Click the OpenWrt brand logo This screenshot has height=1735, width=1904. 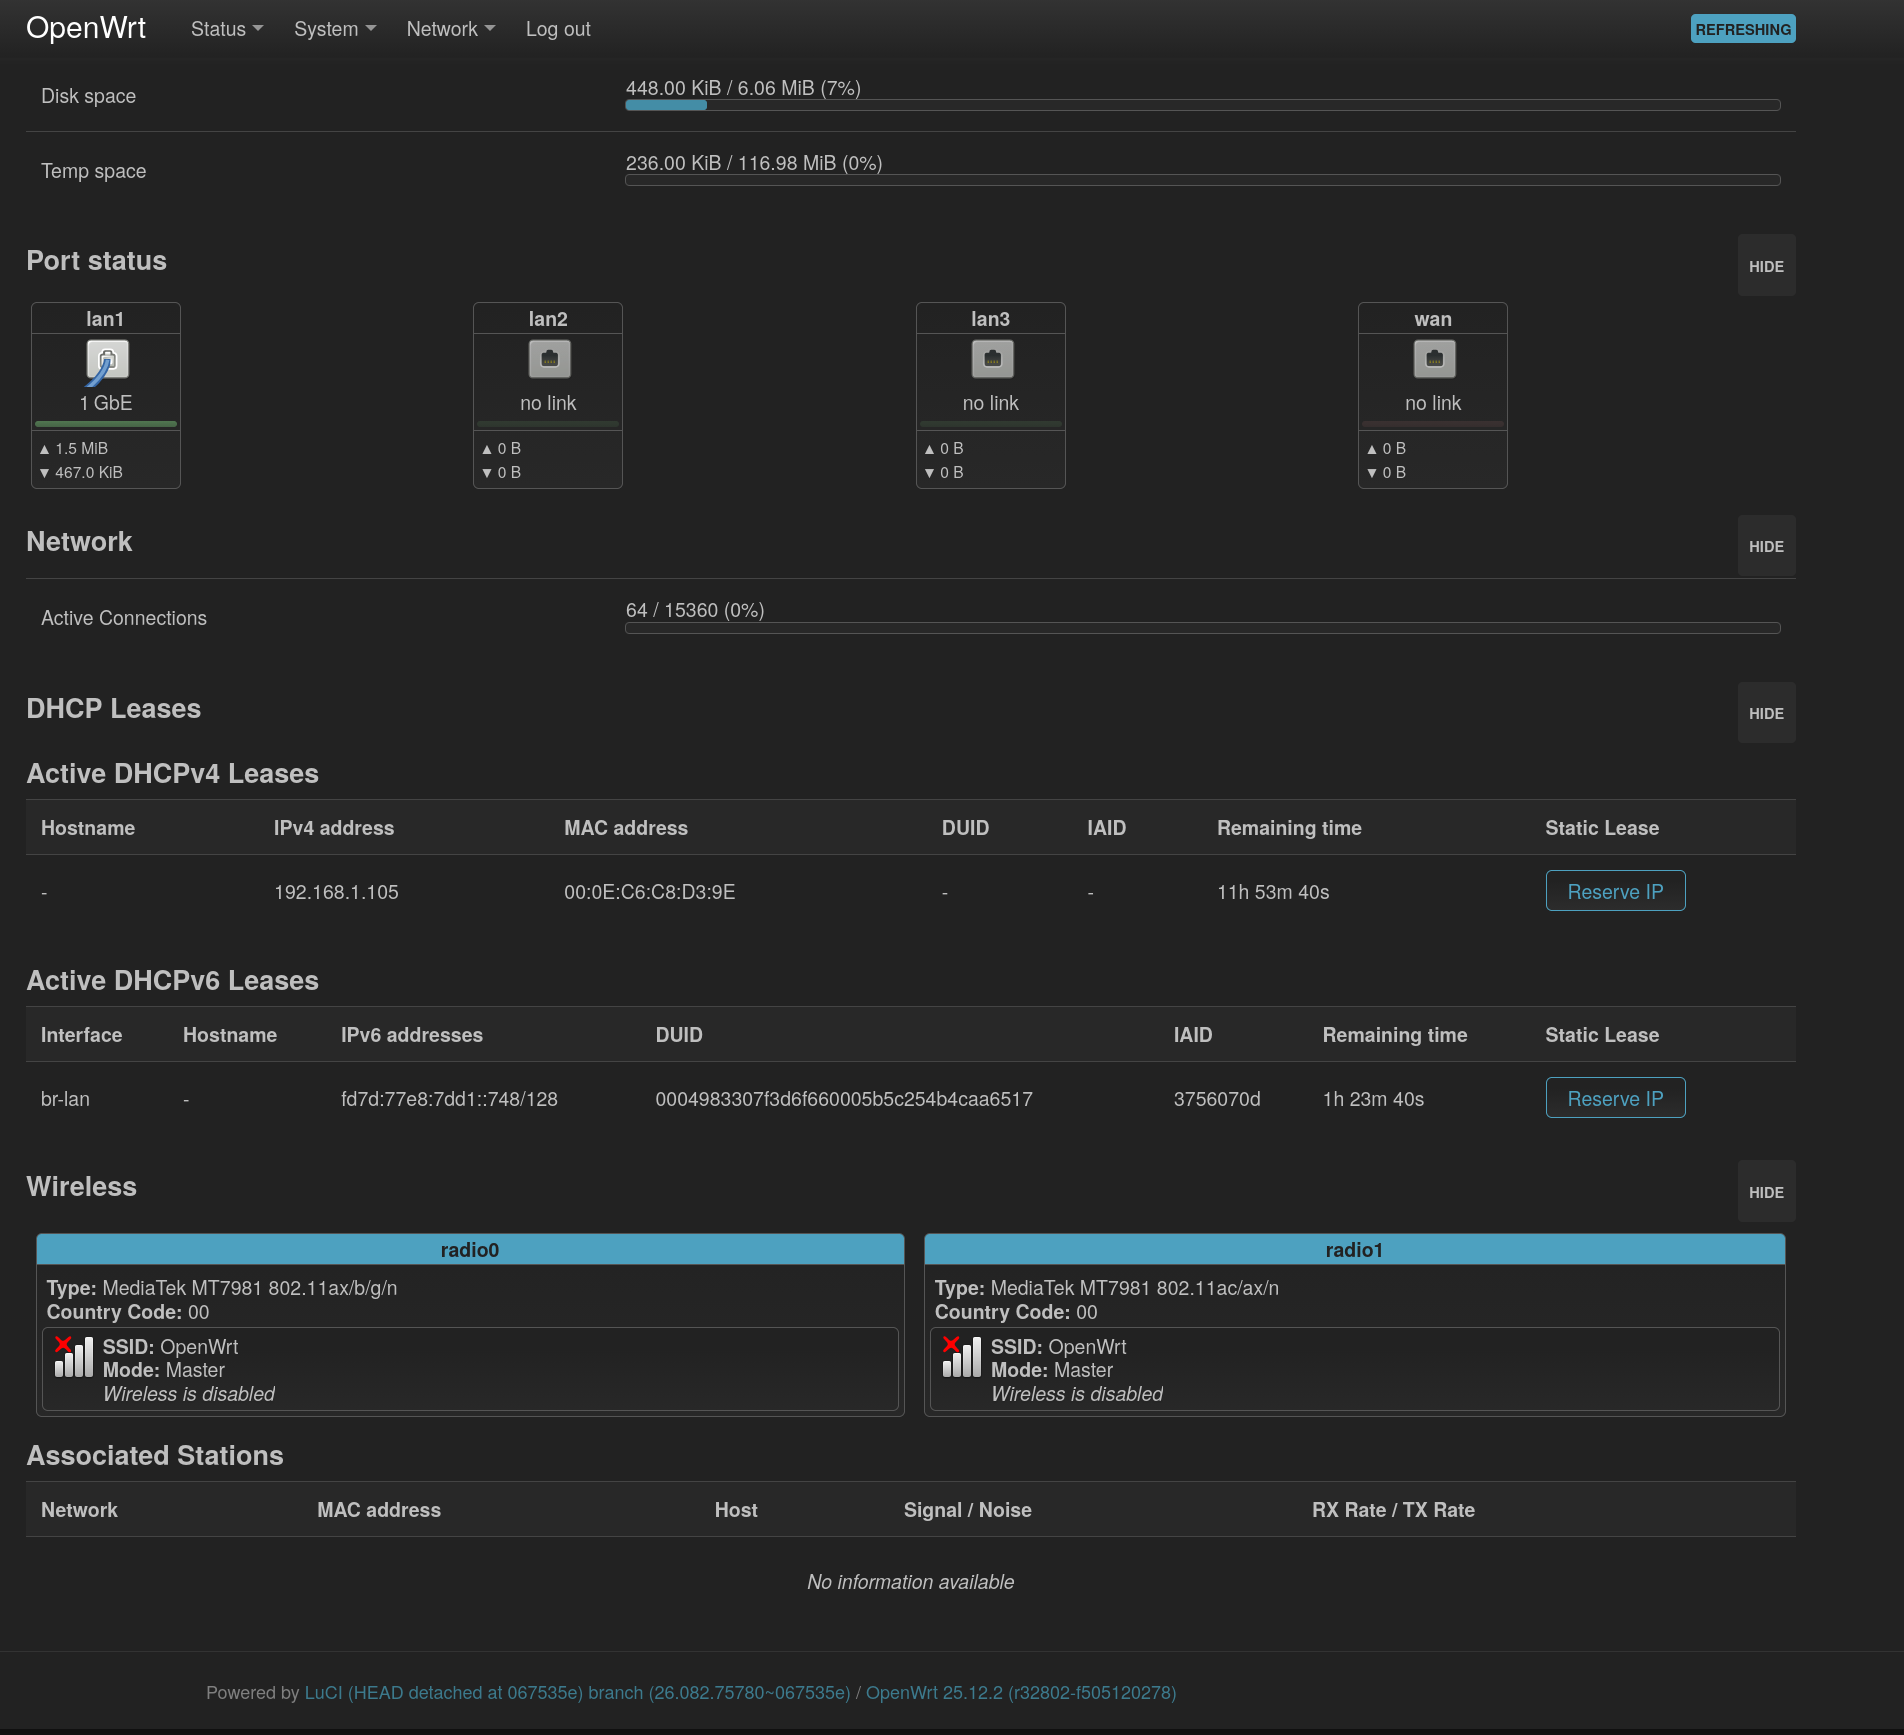pos(86,28)
